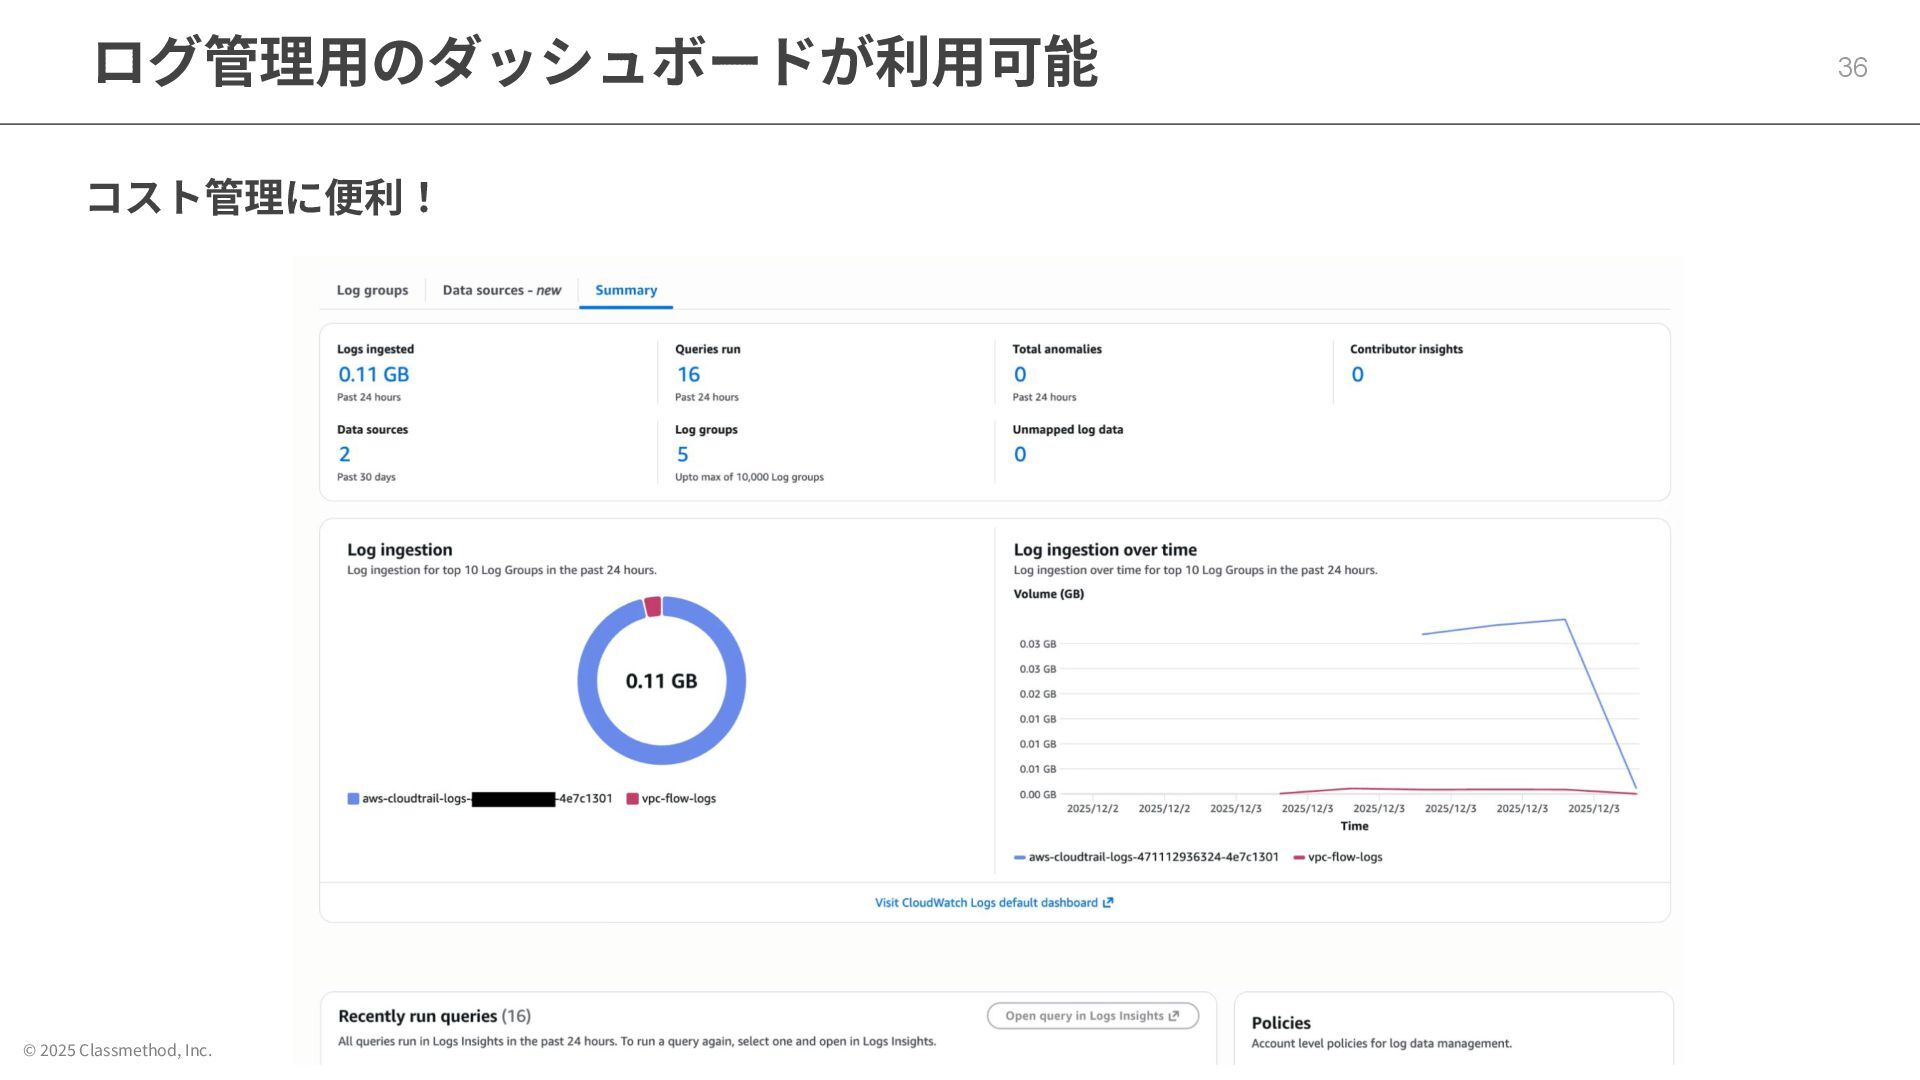This screenshot has height=1080, width=1920.
Task: Click external icon in Open query button
Action: (x=1174, y=1016)
